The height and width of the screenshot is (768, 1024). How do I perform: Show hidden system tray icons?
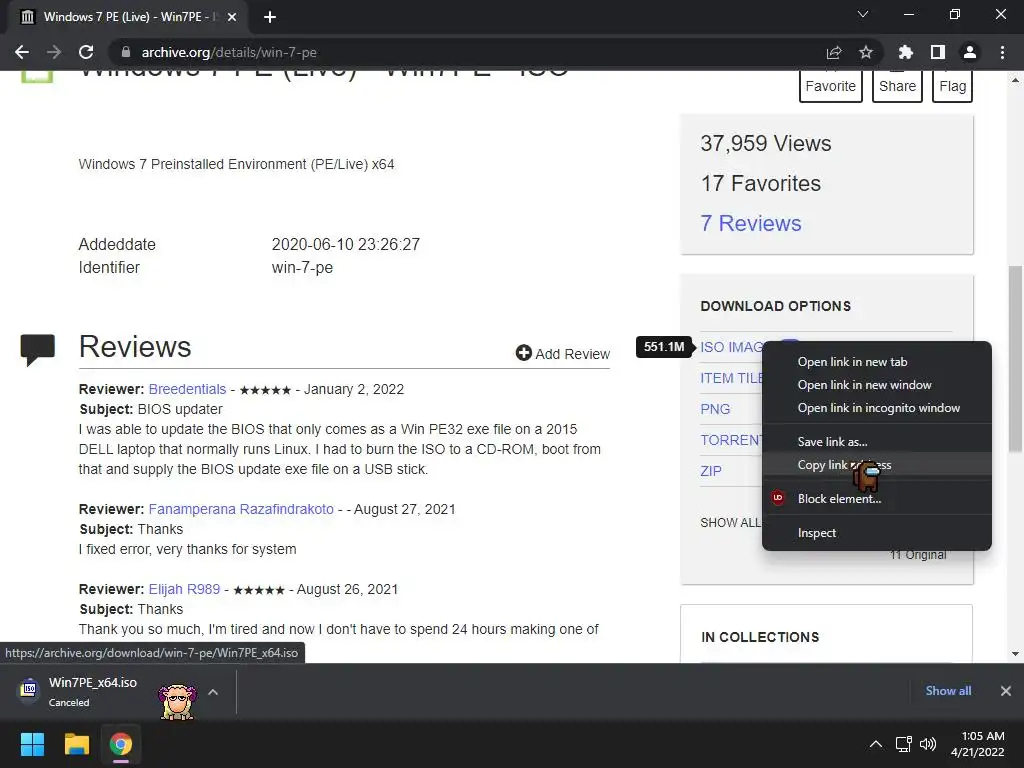[x=876, y=744]
